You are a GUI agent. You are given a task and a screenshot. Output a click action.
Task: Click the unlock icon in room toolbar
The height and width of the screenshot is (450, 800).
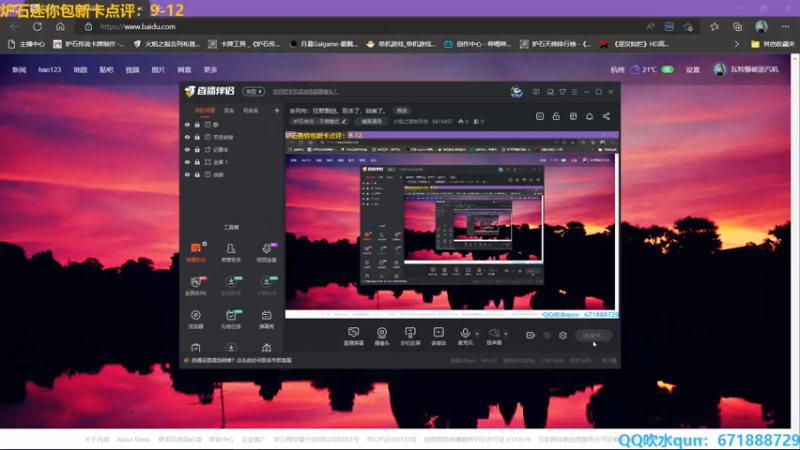(556, 116)
